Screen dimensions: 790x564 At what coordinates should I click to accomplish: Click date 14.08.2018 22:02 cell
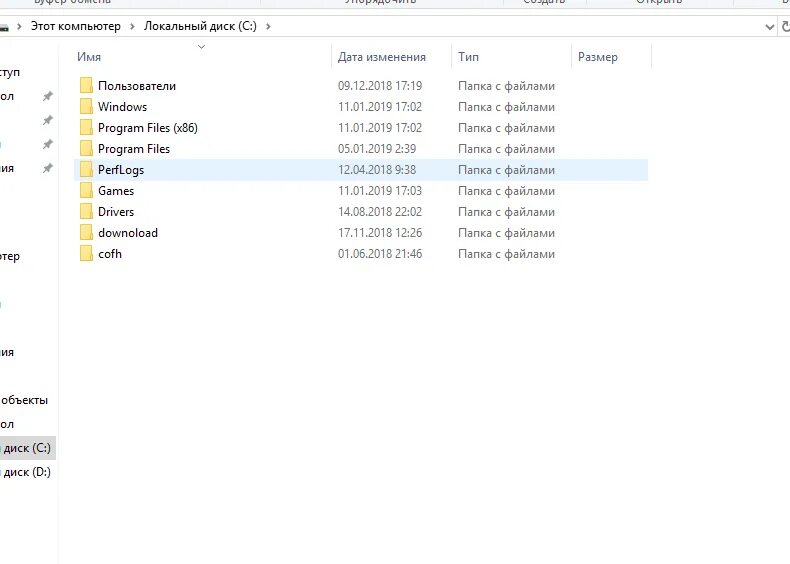pos(380,212)
